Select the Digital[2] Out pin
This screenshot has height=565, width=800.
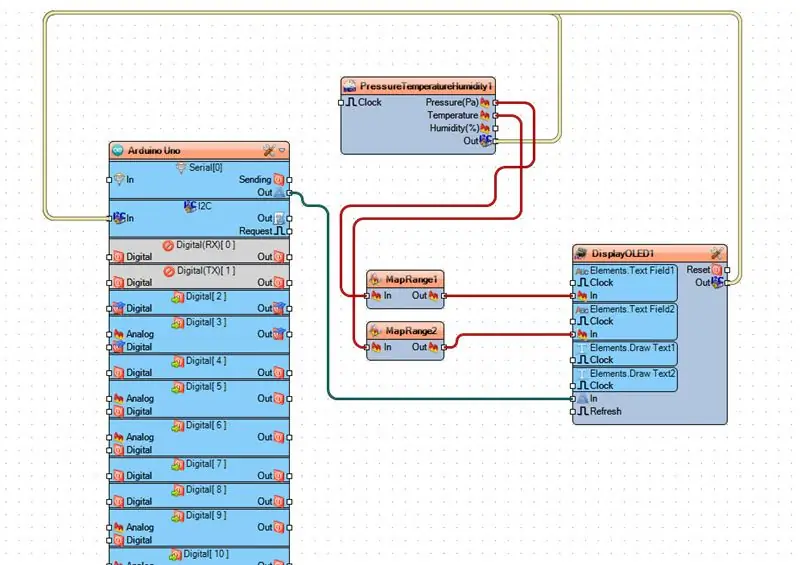[x=289, y=308]
